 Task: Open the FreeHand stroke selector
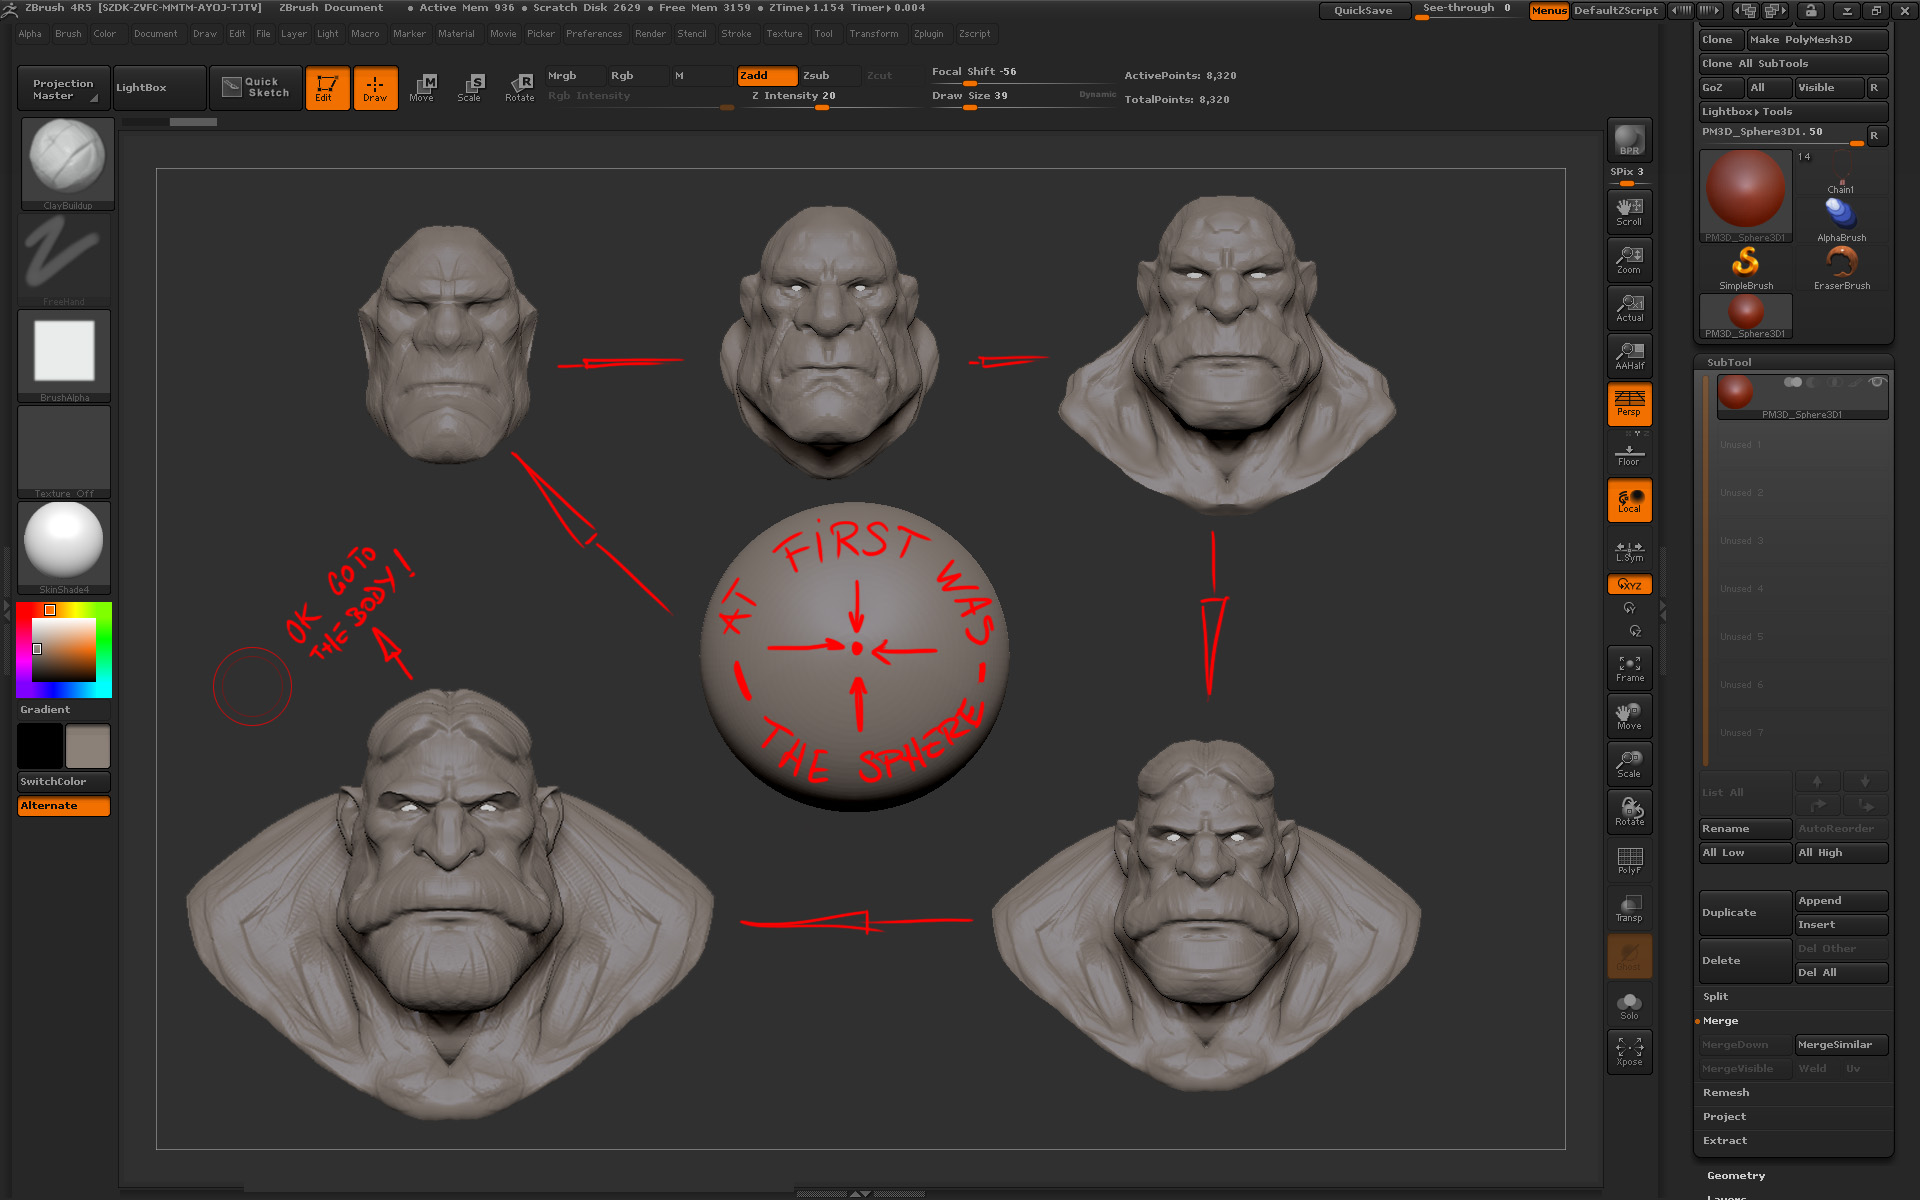tap(64, 260)
